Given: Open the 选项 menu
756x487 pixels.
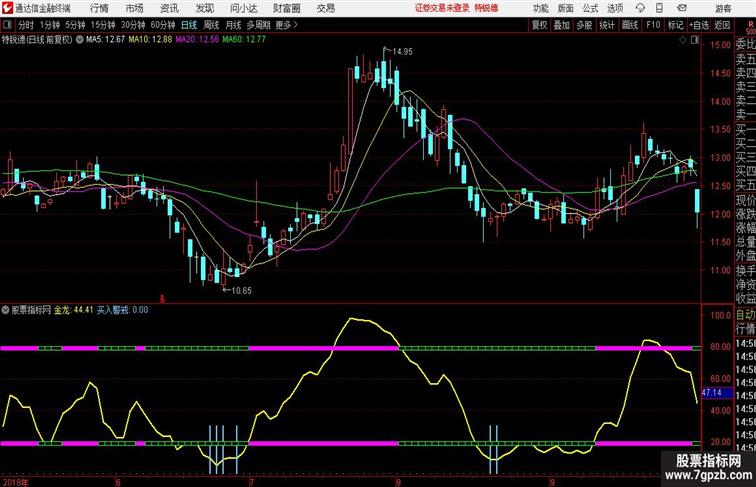Looking at the screenshot, I should coord(615,8).
